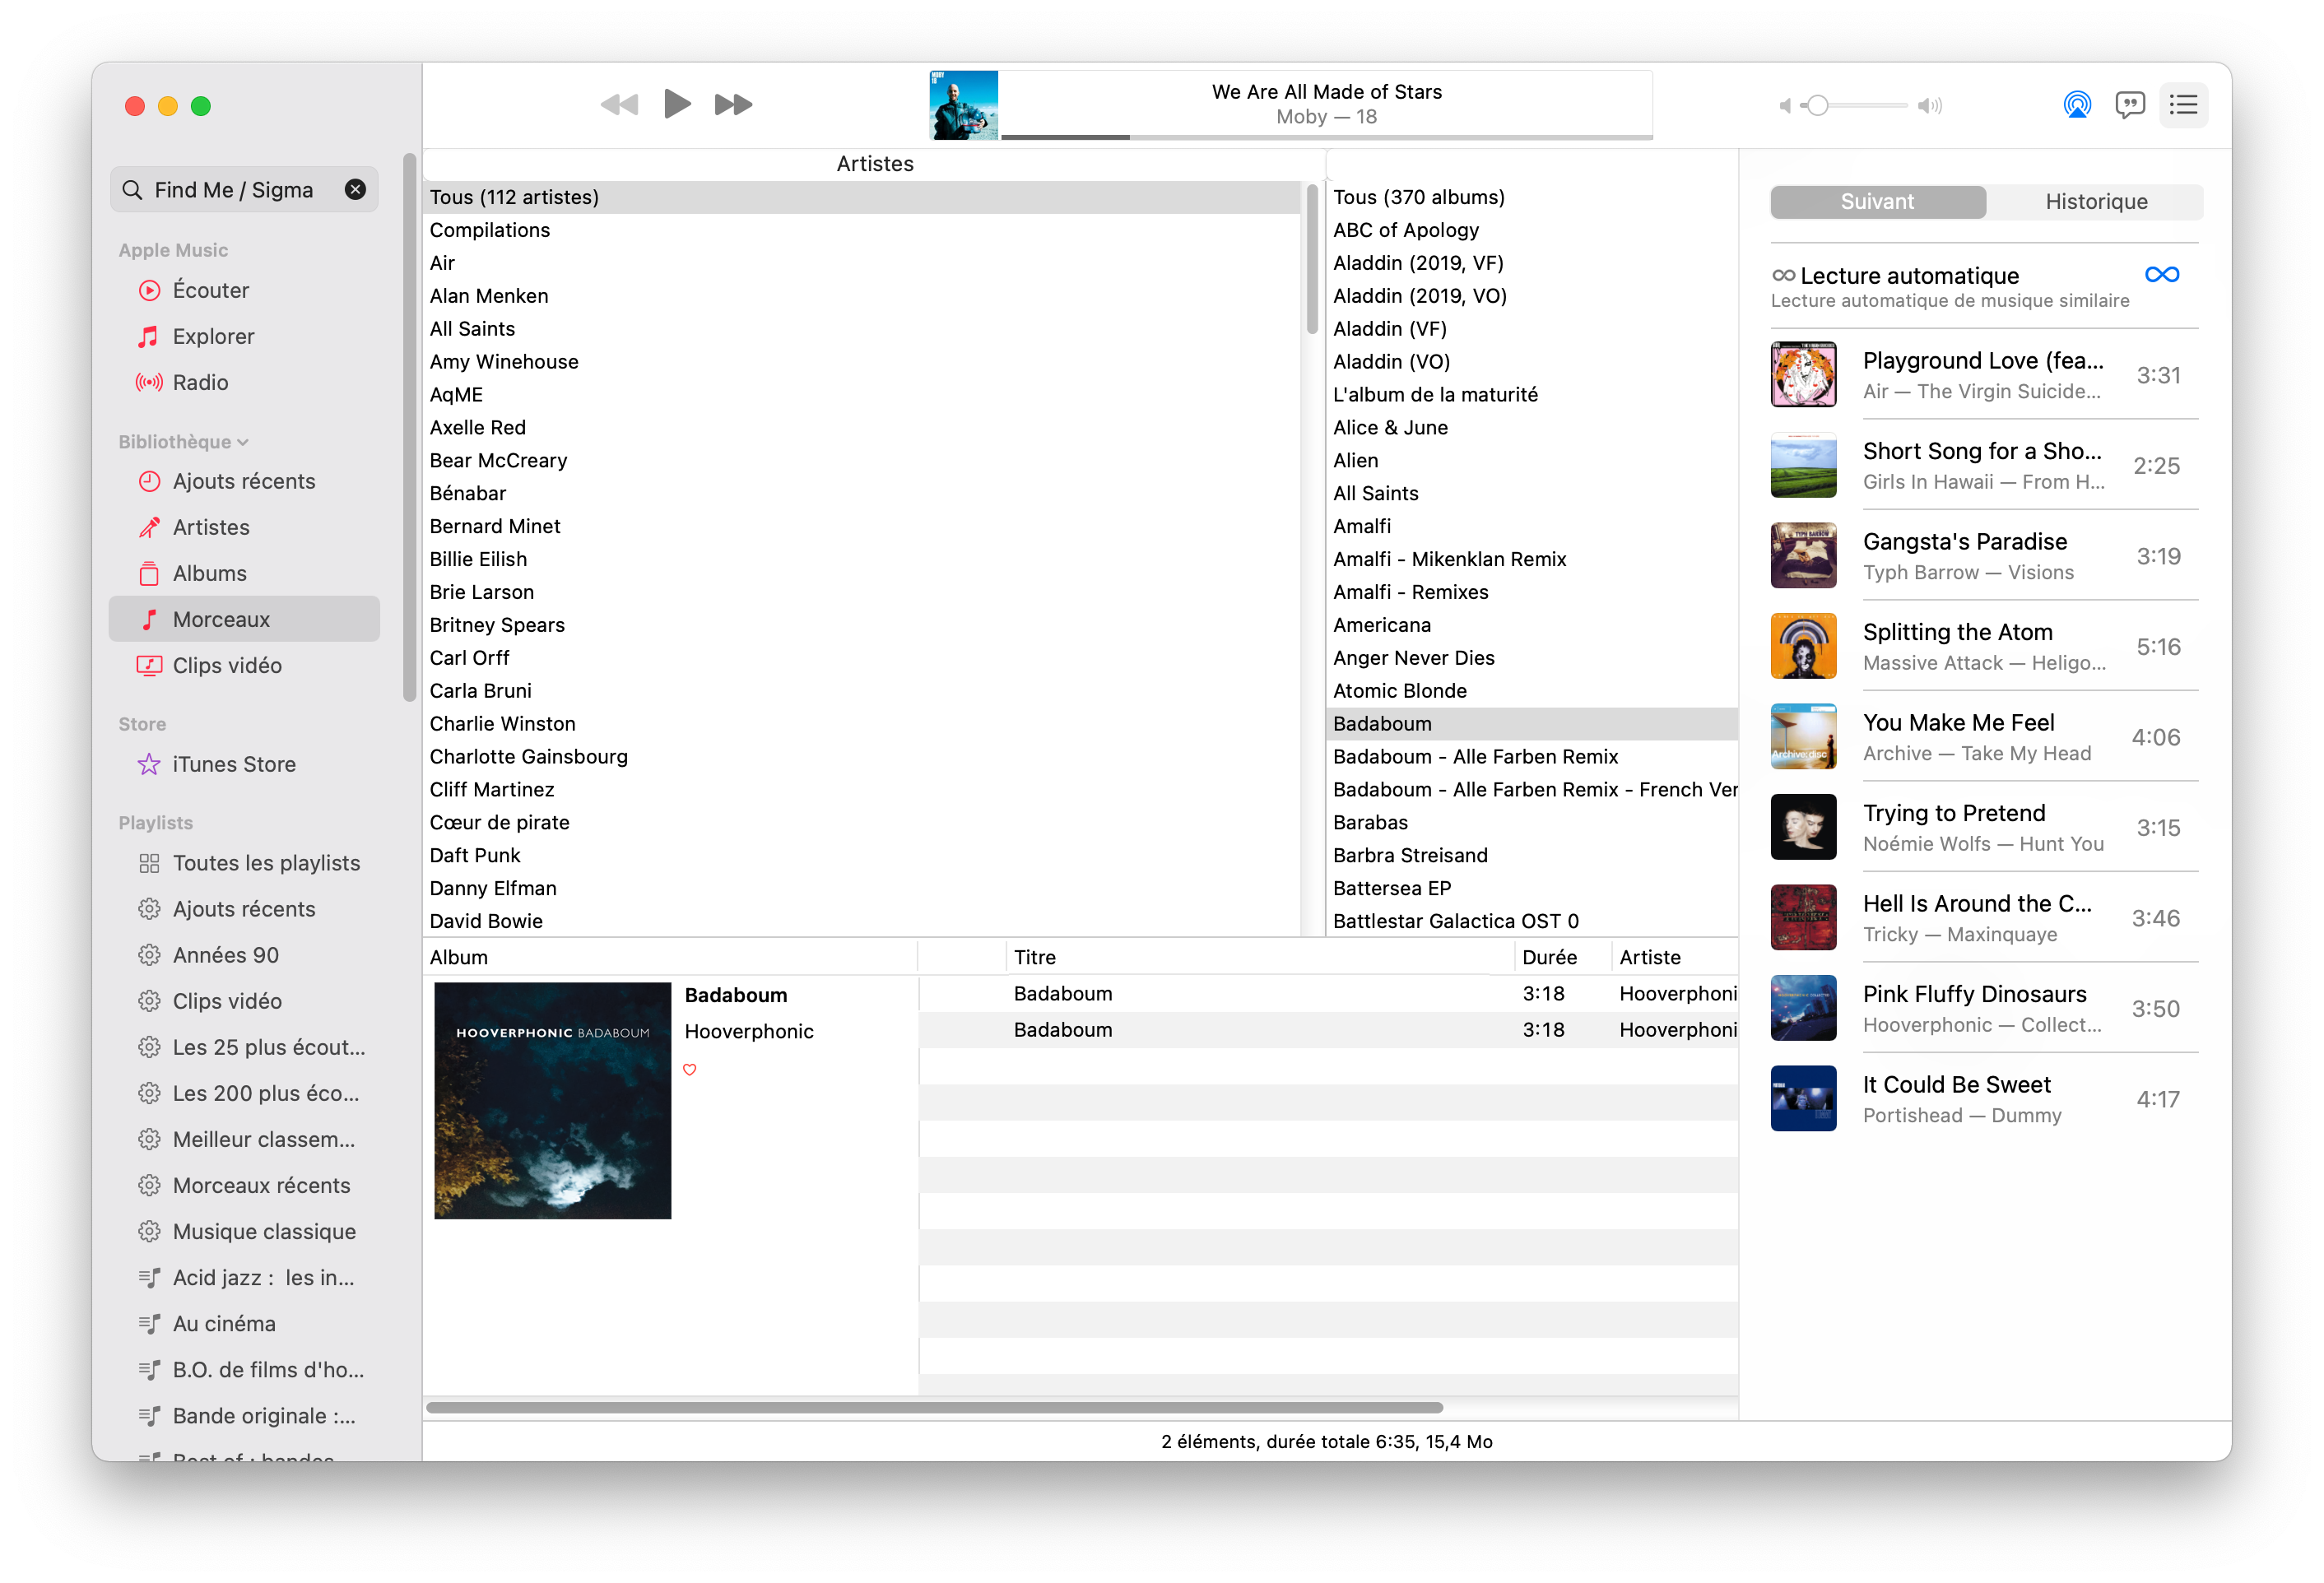Open the Morceaux récents playlist
The image size is (2324, 1583).
click(243, 1185)
